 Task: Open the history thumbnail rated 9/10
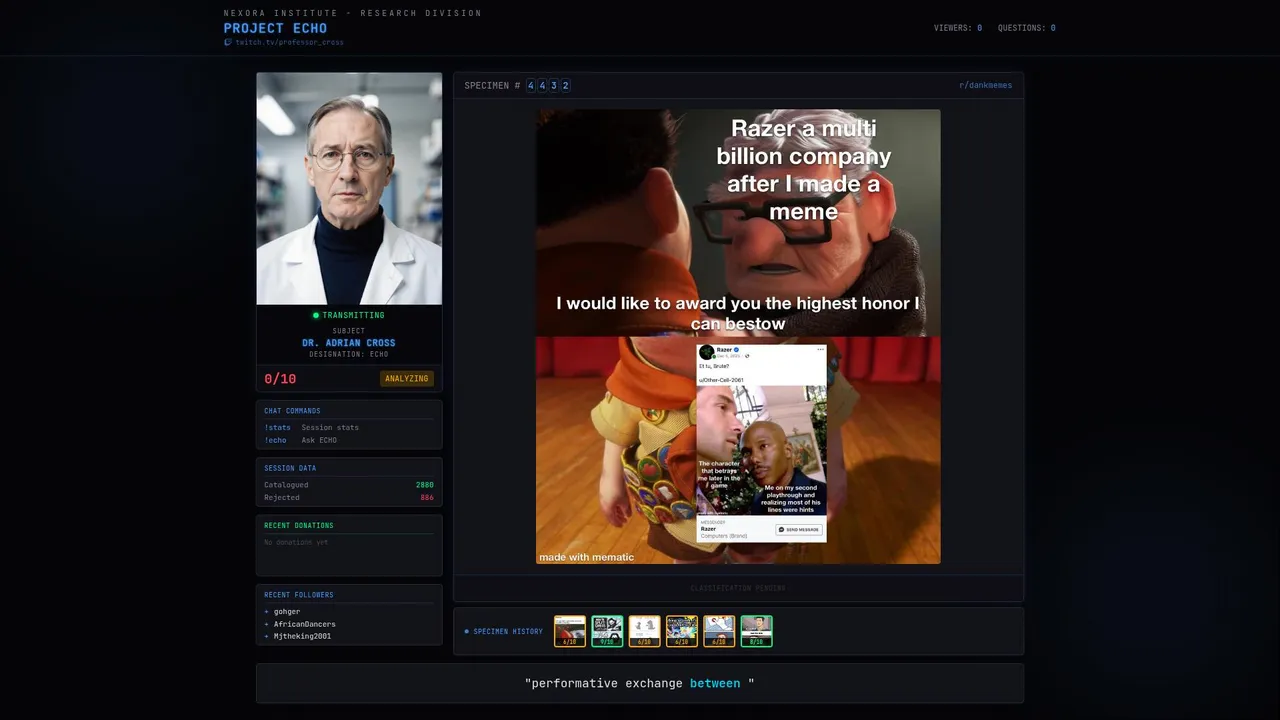point(607,631)
